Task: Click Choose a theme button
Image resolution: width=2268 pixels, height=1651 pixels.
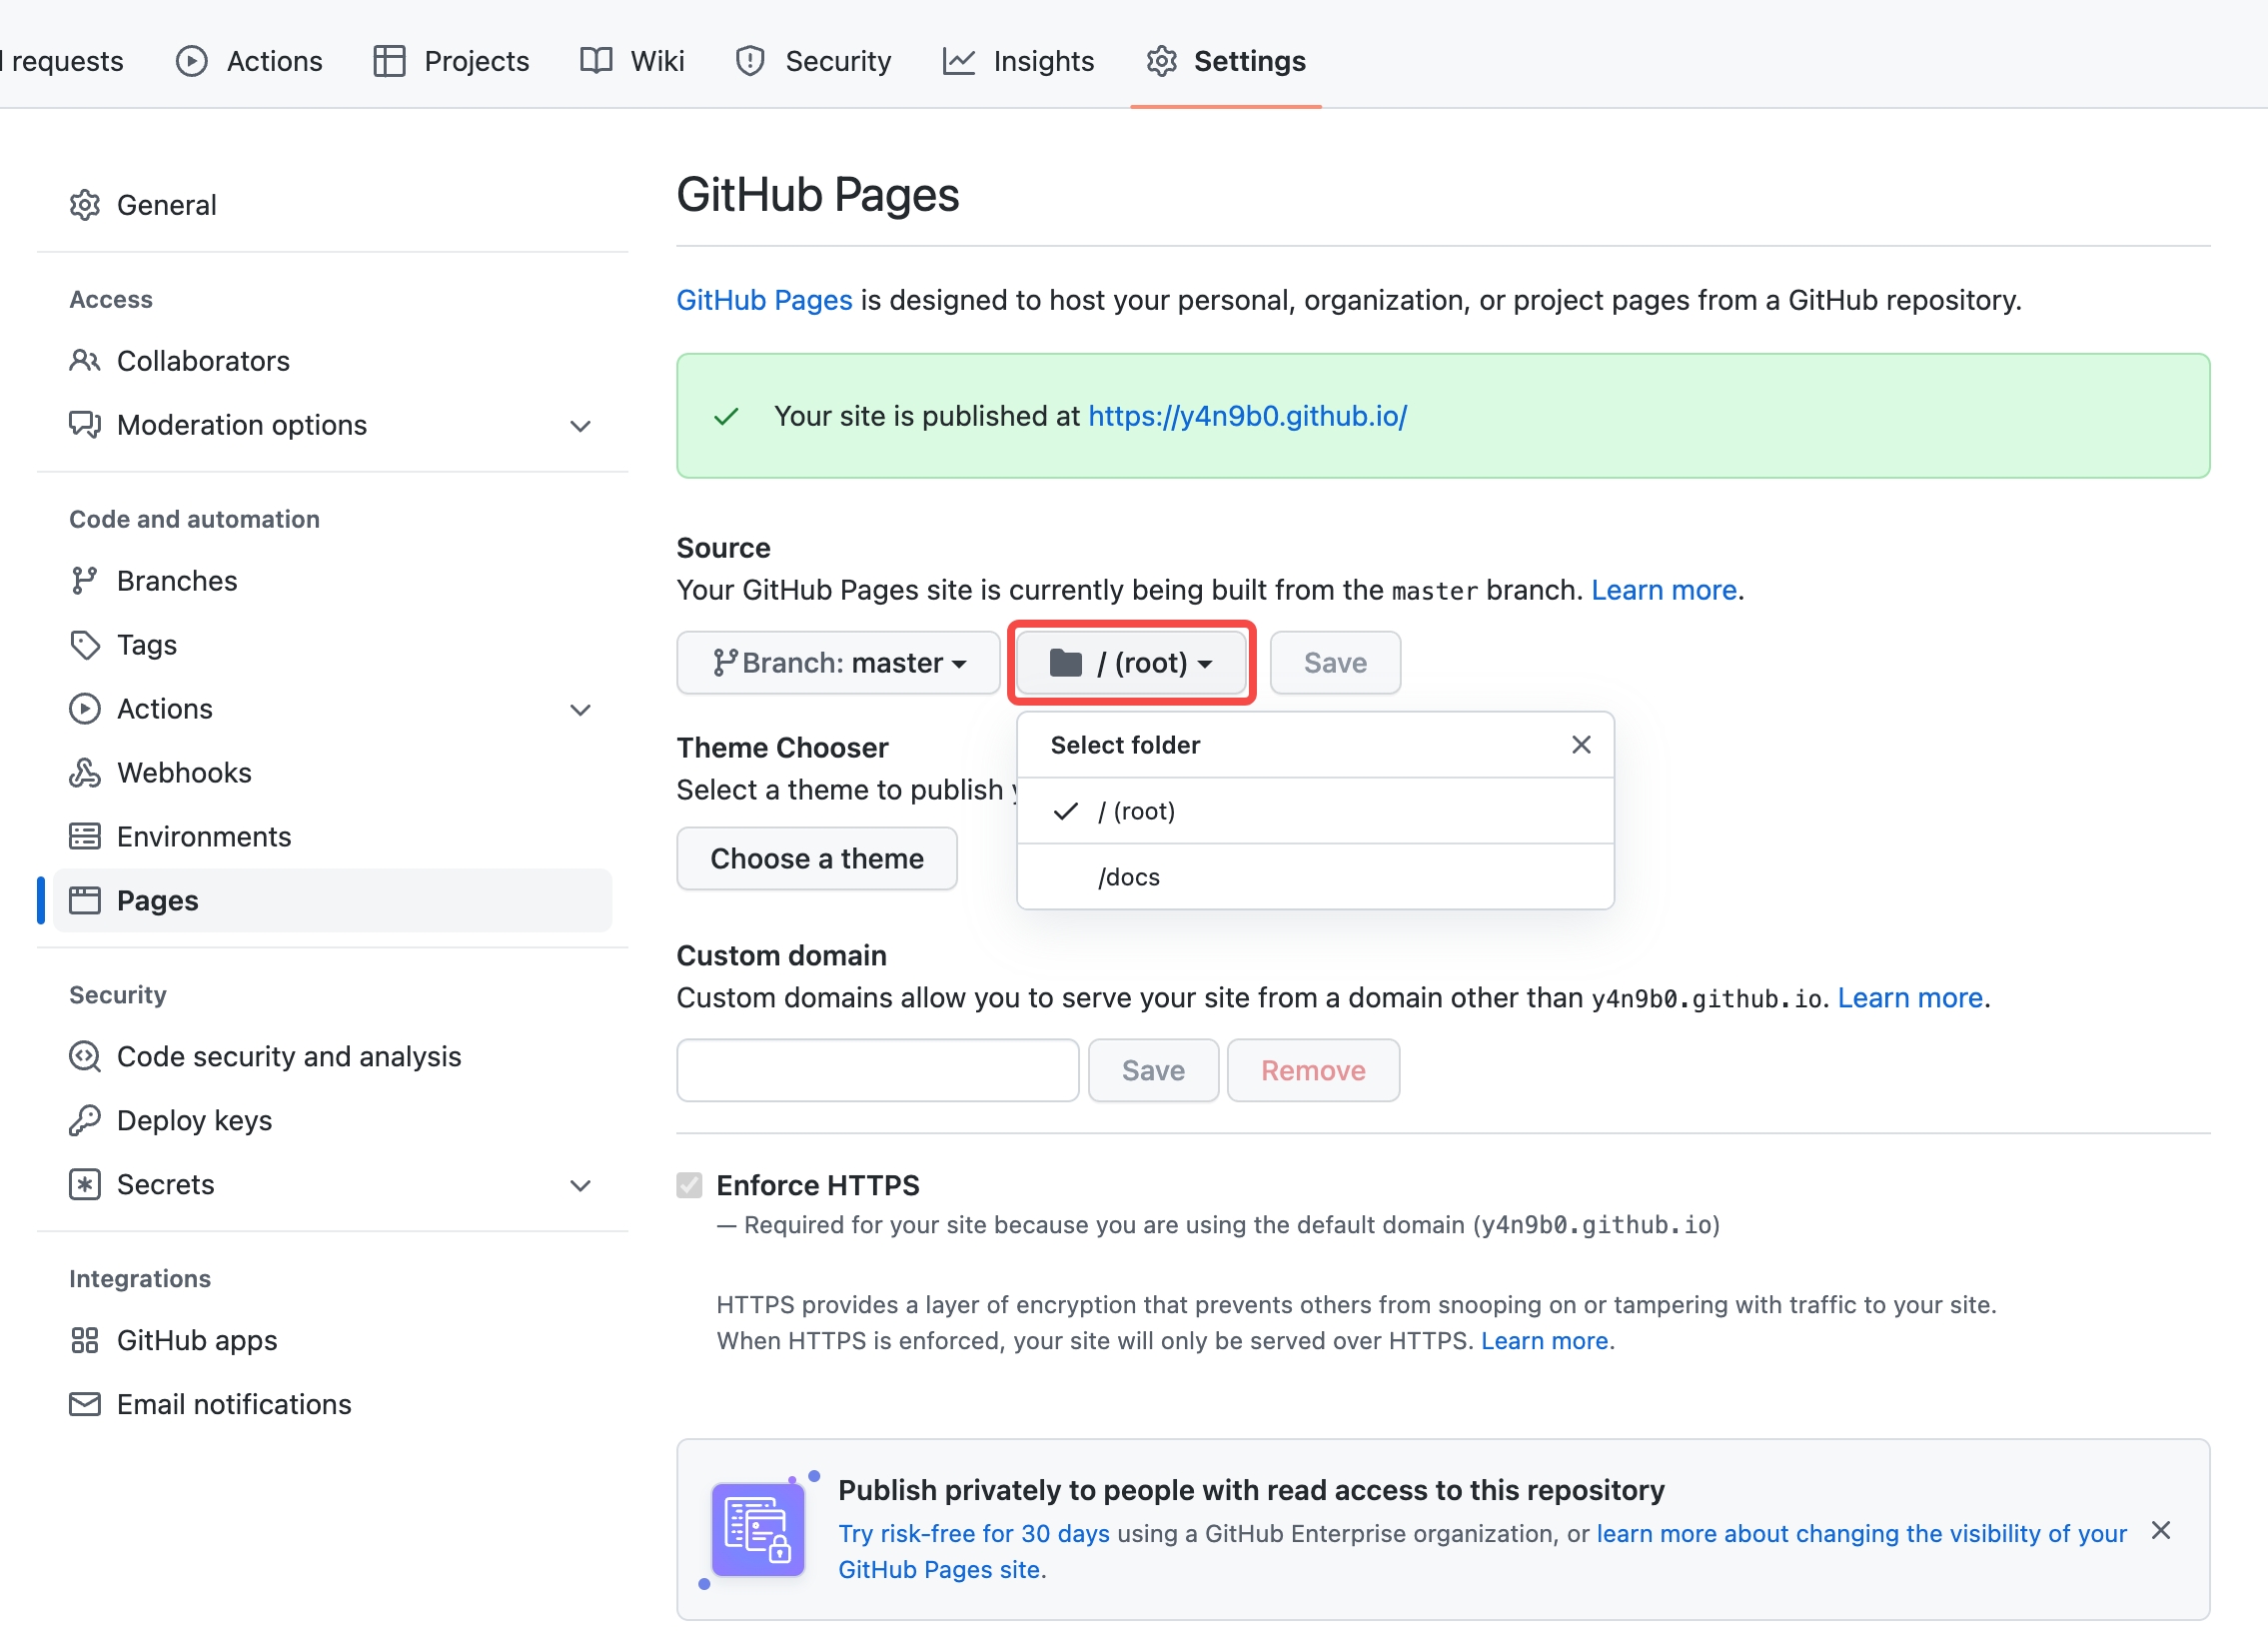Action: pos(817,859)
